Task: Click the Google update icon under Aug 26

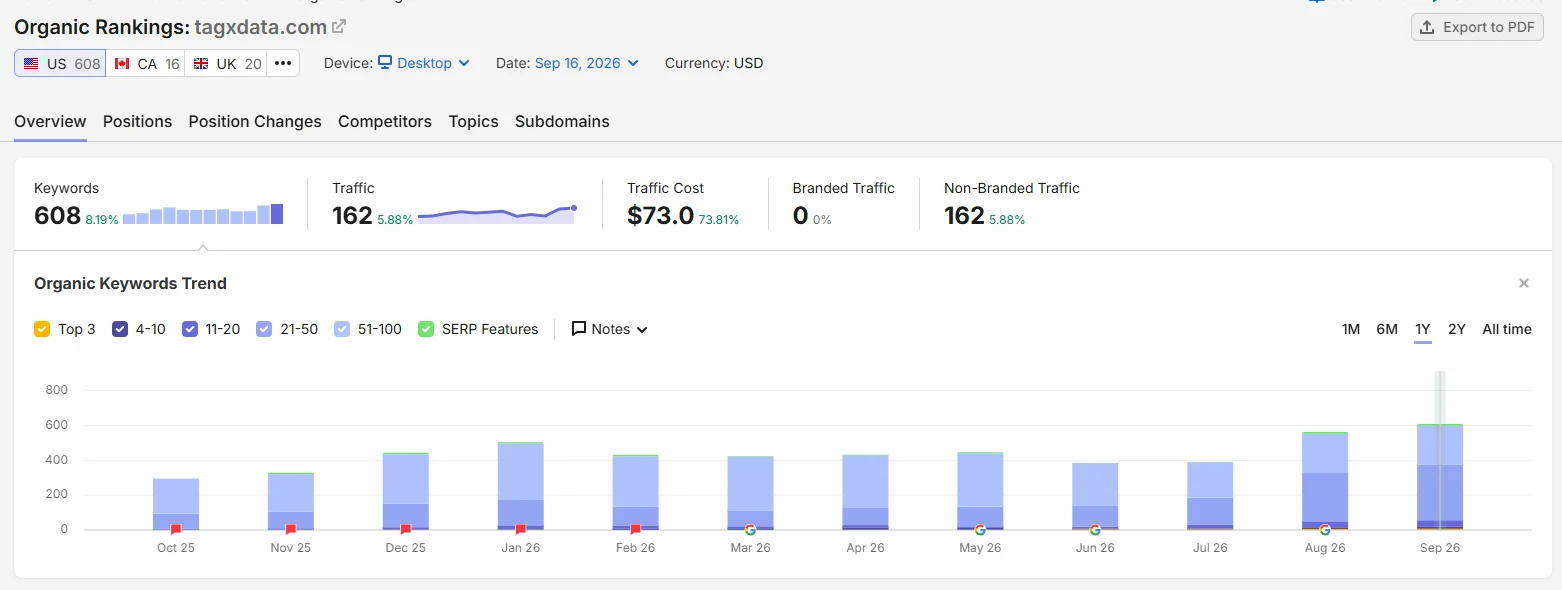Action: pos(1325,530)
